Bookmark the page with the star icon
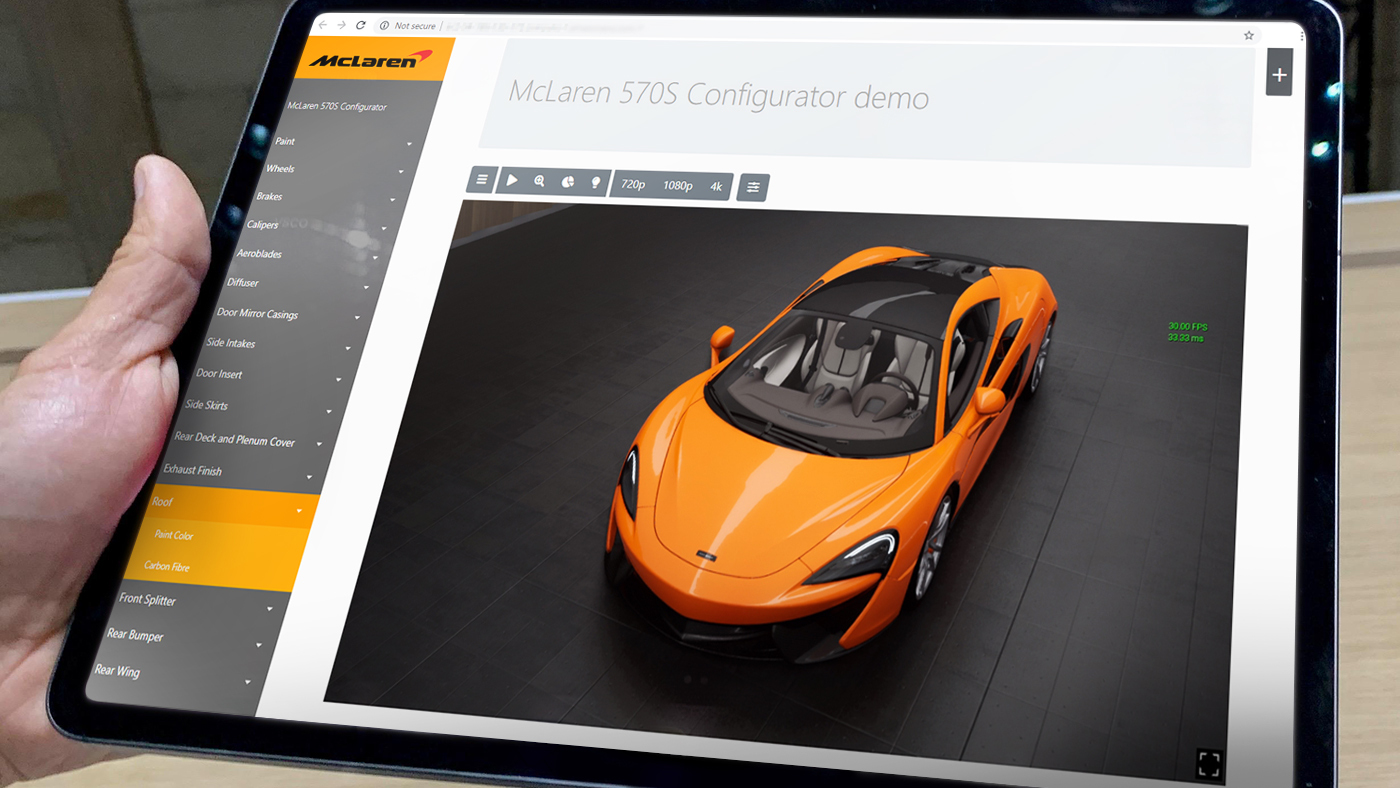Screen dimensions: 1400x788 pos(1249,35)
